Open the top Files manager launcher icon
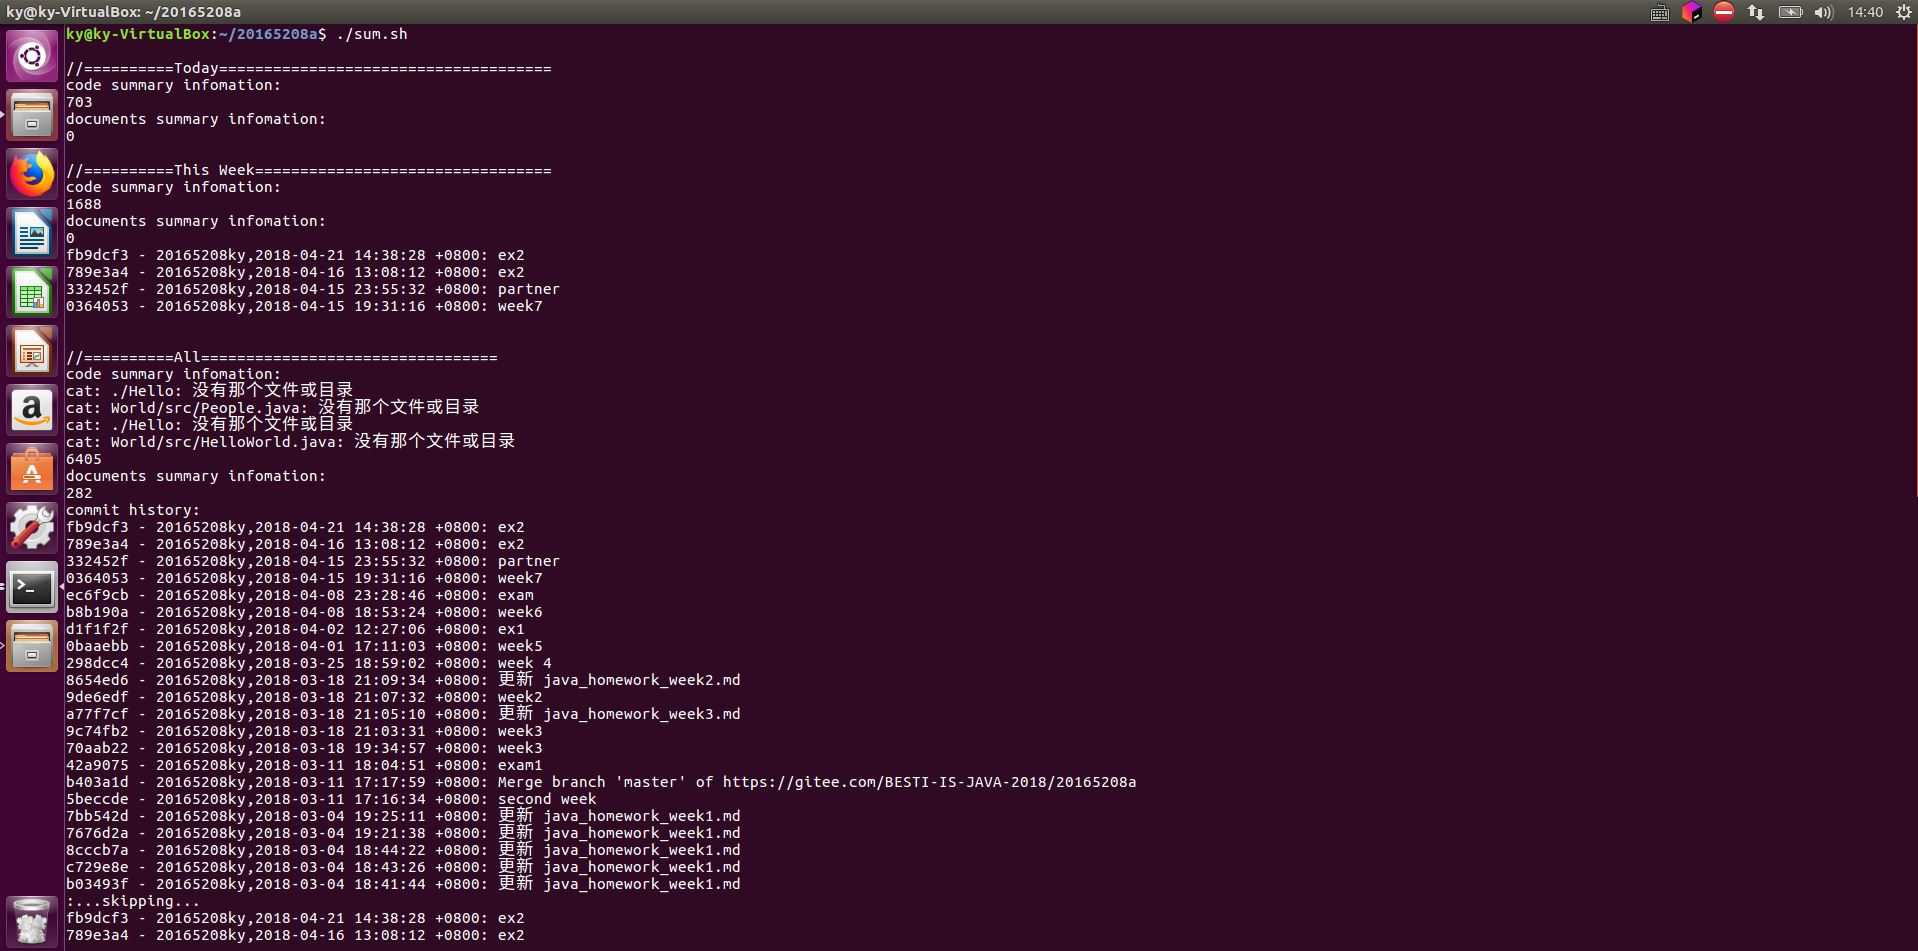 click(32, 115)
